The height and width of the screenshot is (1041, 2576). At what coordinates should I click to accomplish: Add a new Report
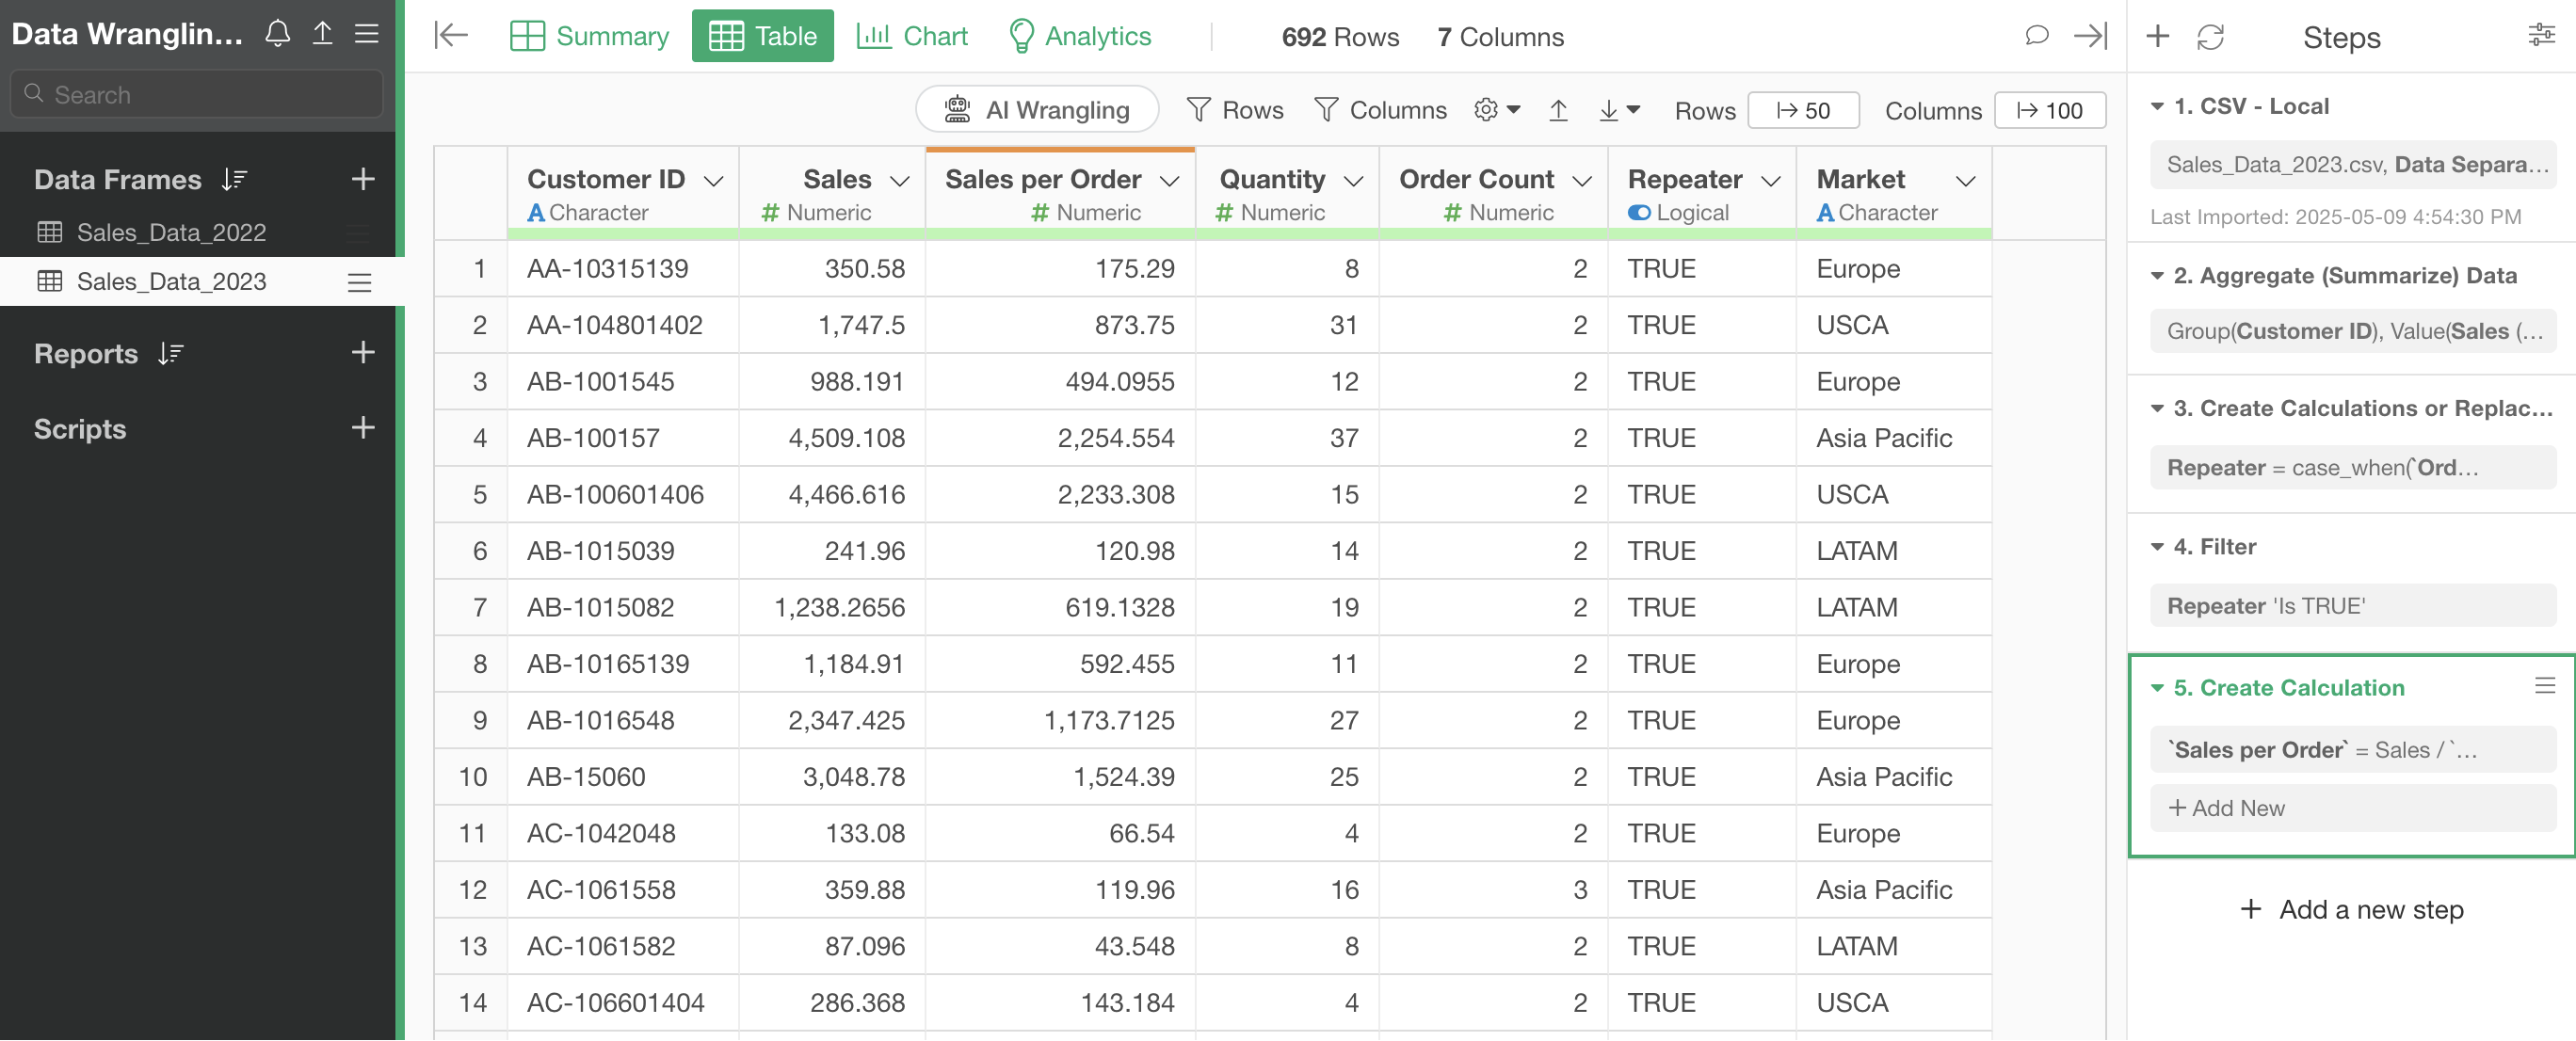[363, 353]
